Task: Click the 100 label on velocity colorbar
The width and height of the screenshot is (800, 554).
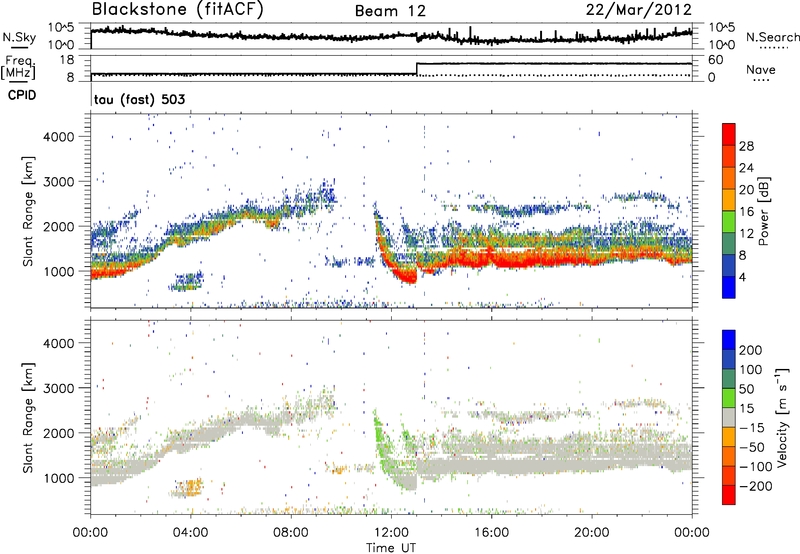Action: (x=751, y=370)
